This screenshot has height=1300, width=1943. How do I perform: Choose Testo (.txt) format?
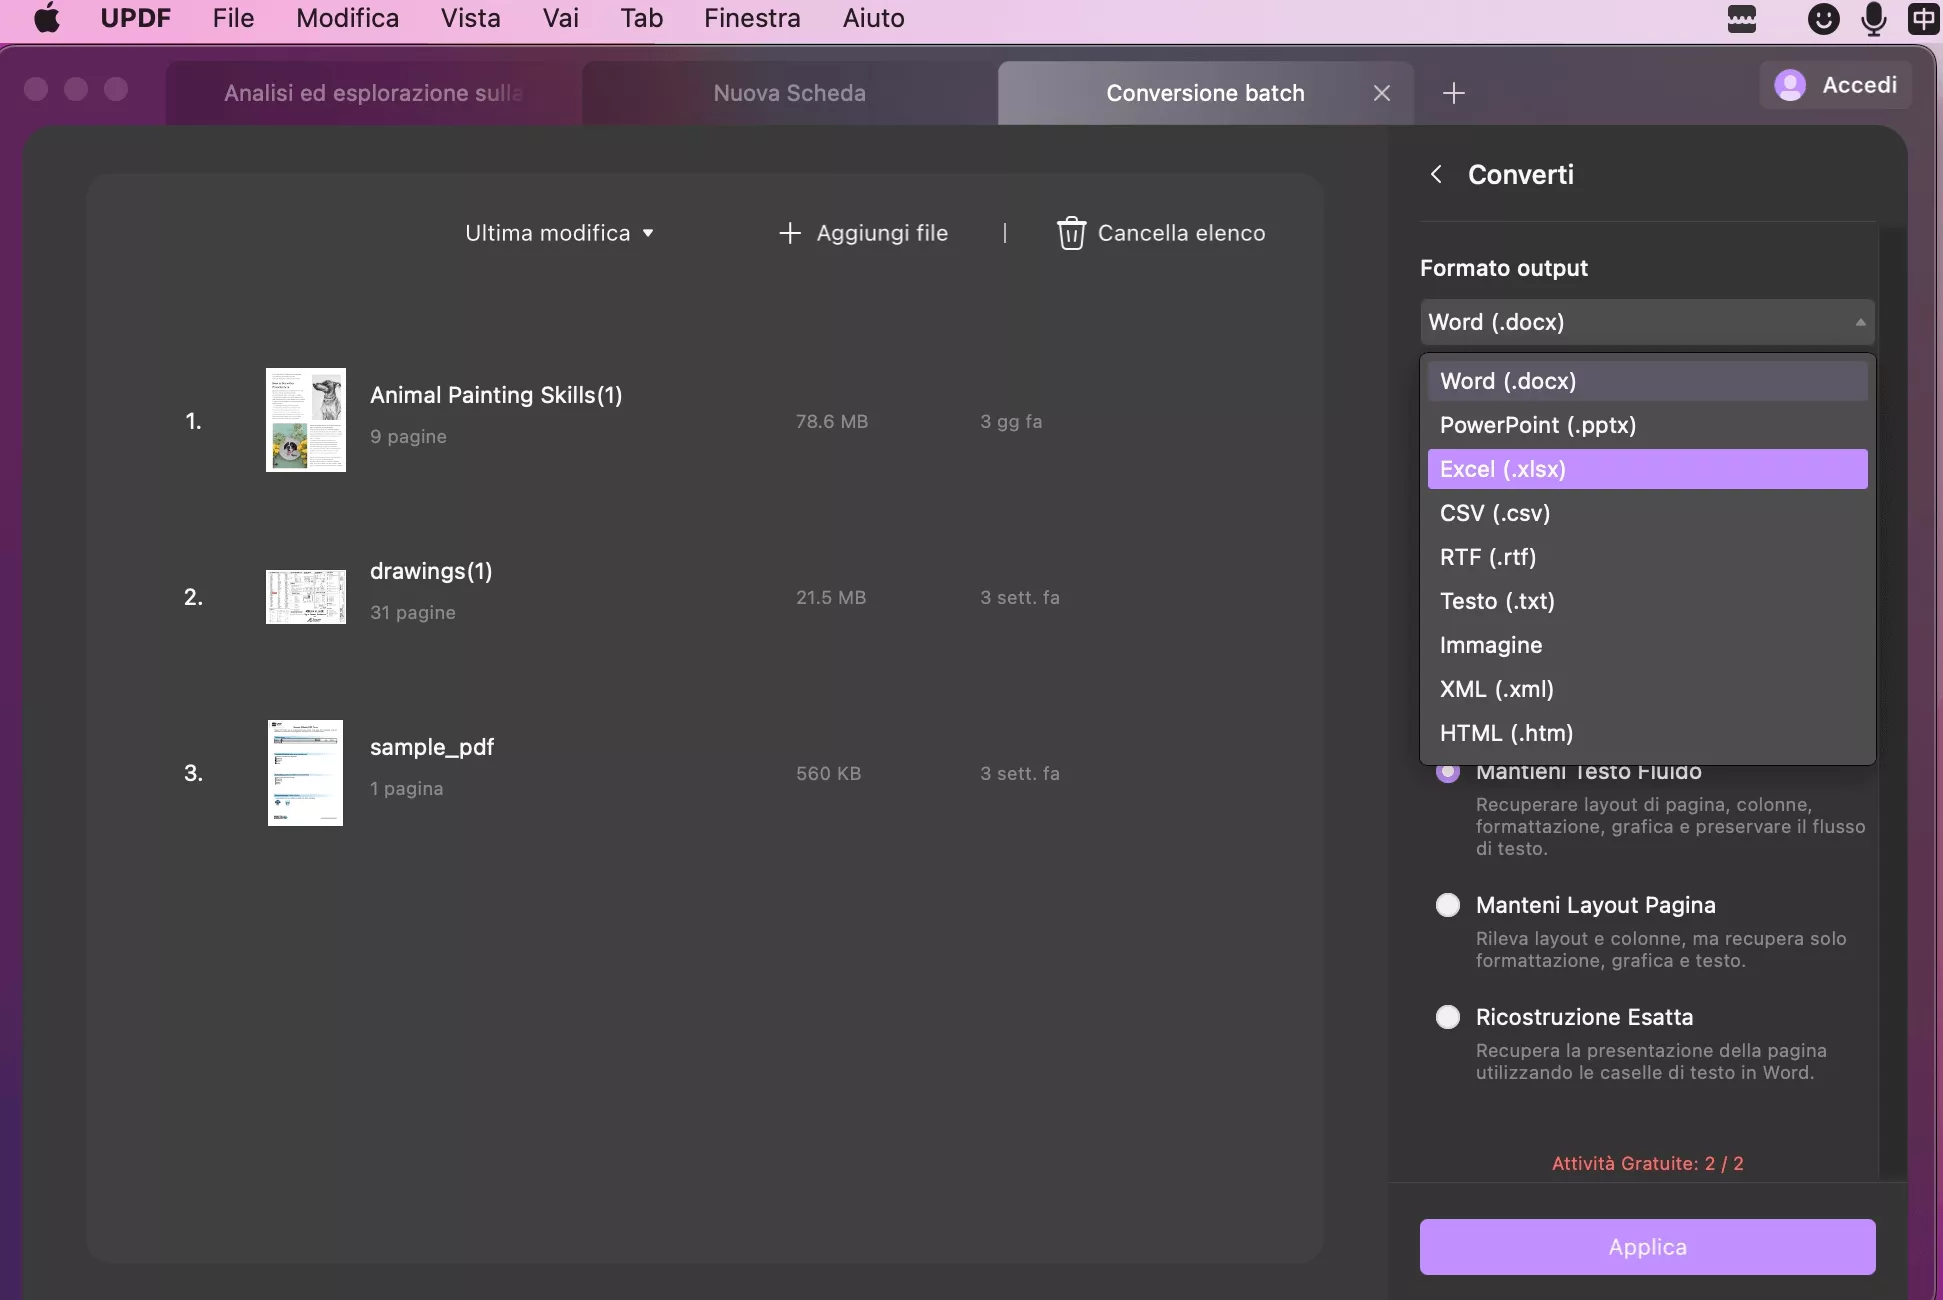[x=1647, y=601]
